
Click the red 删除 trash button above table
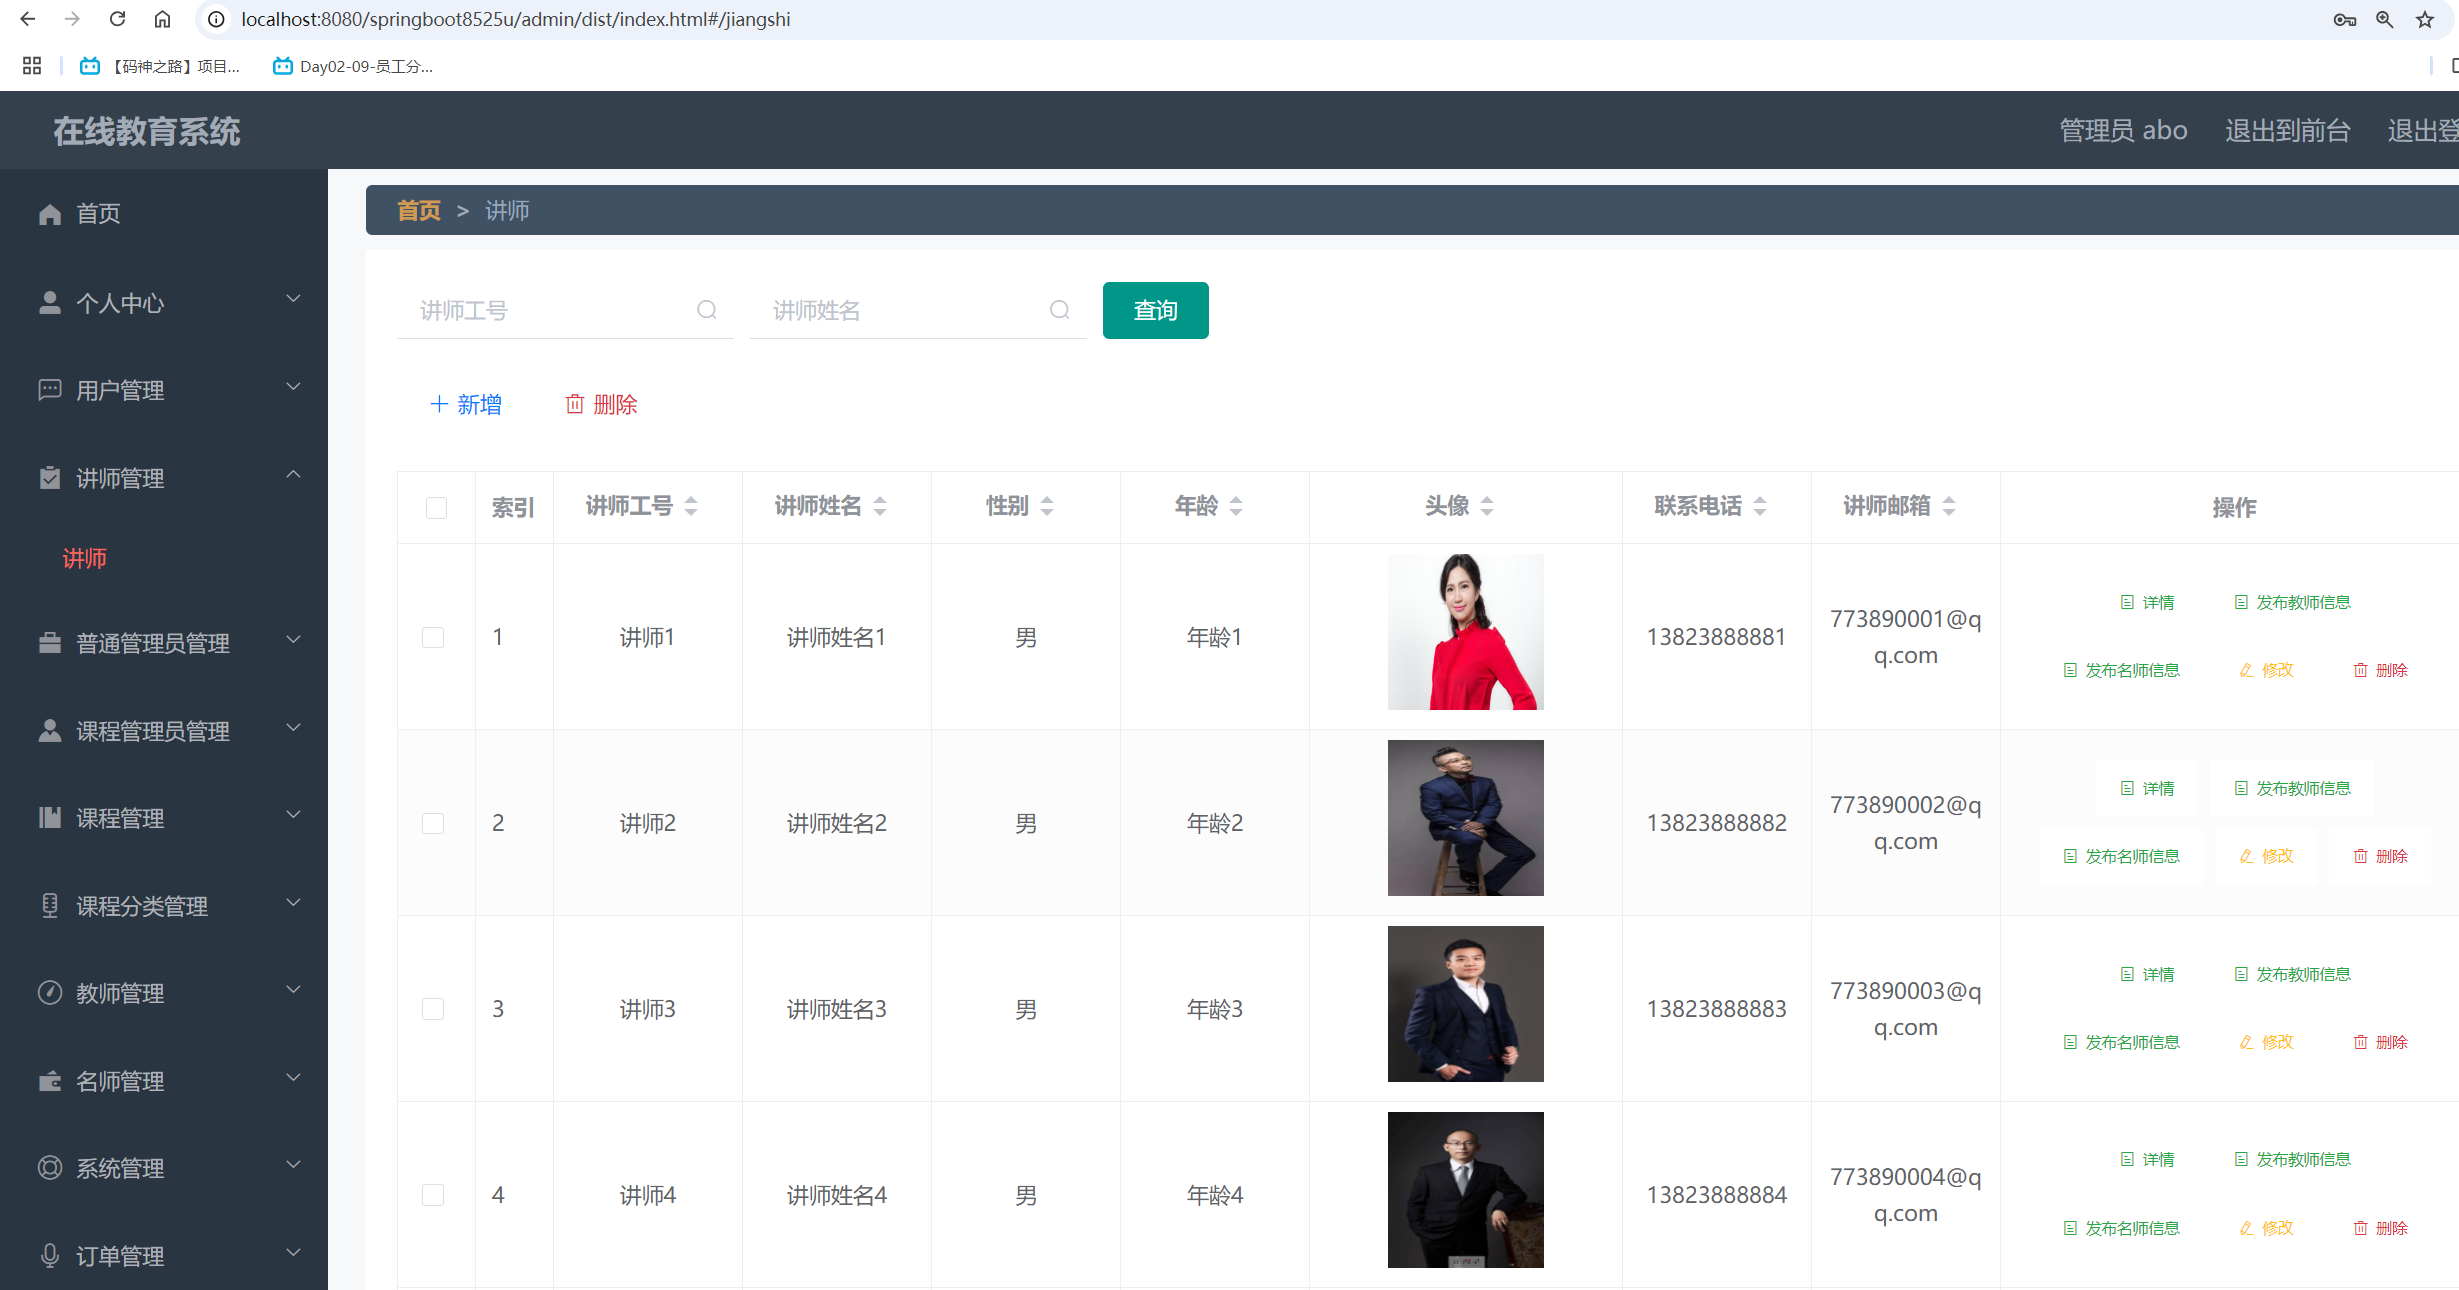(602, 404)
